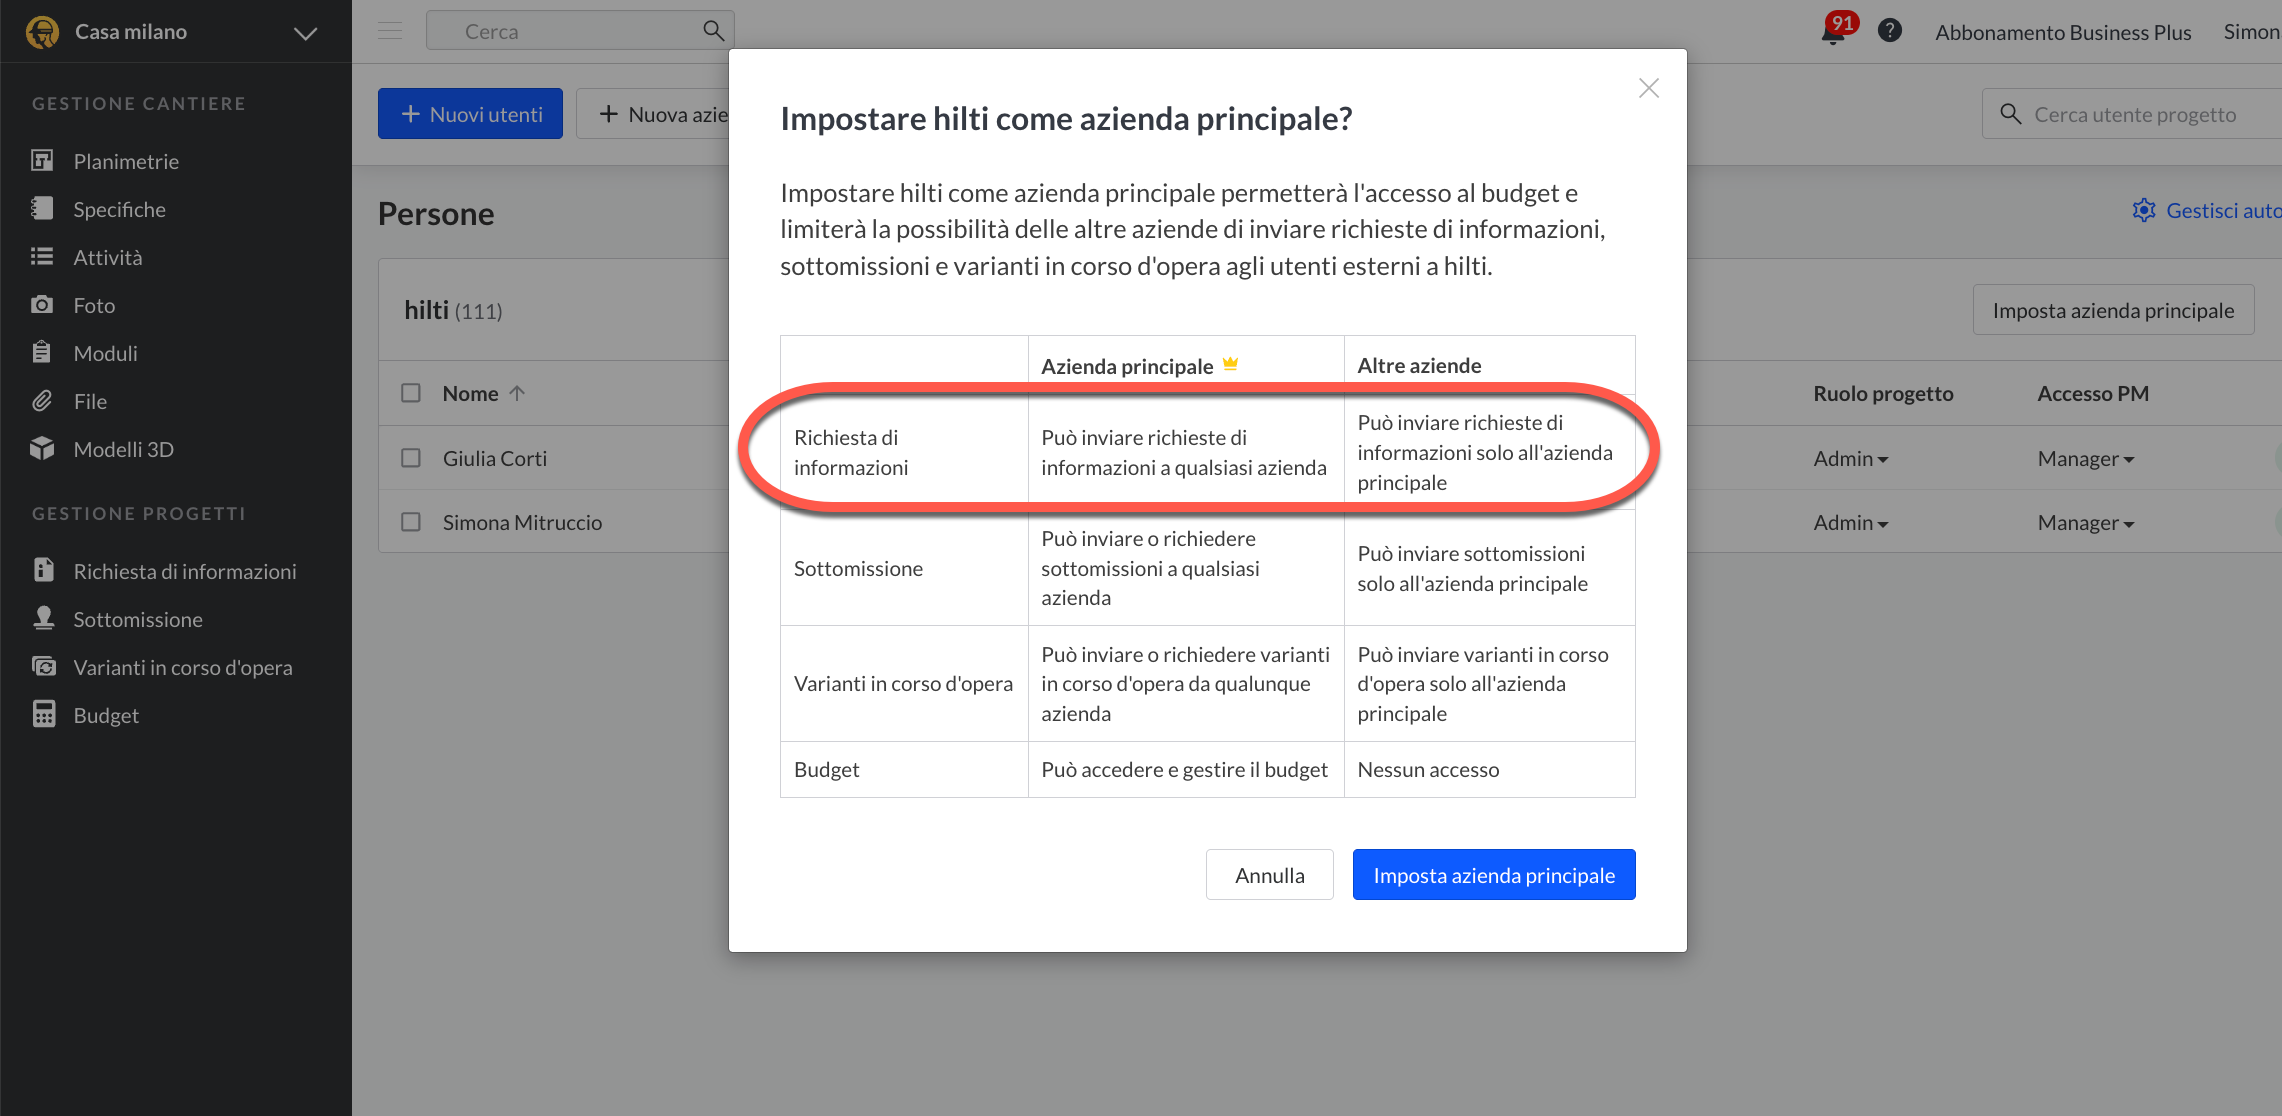Viewport: 2282px width, 1116px height.
Task: Open Budget via the calculator icon
Action: point(43,715)
